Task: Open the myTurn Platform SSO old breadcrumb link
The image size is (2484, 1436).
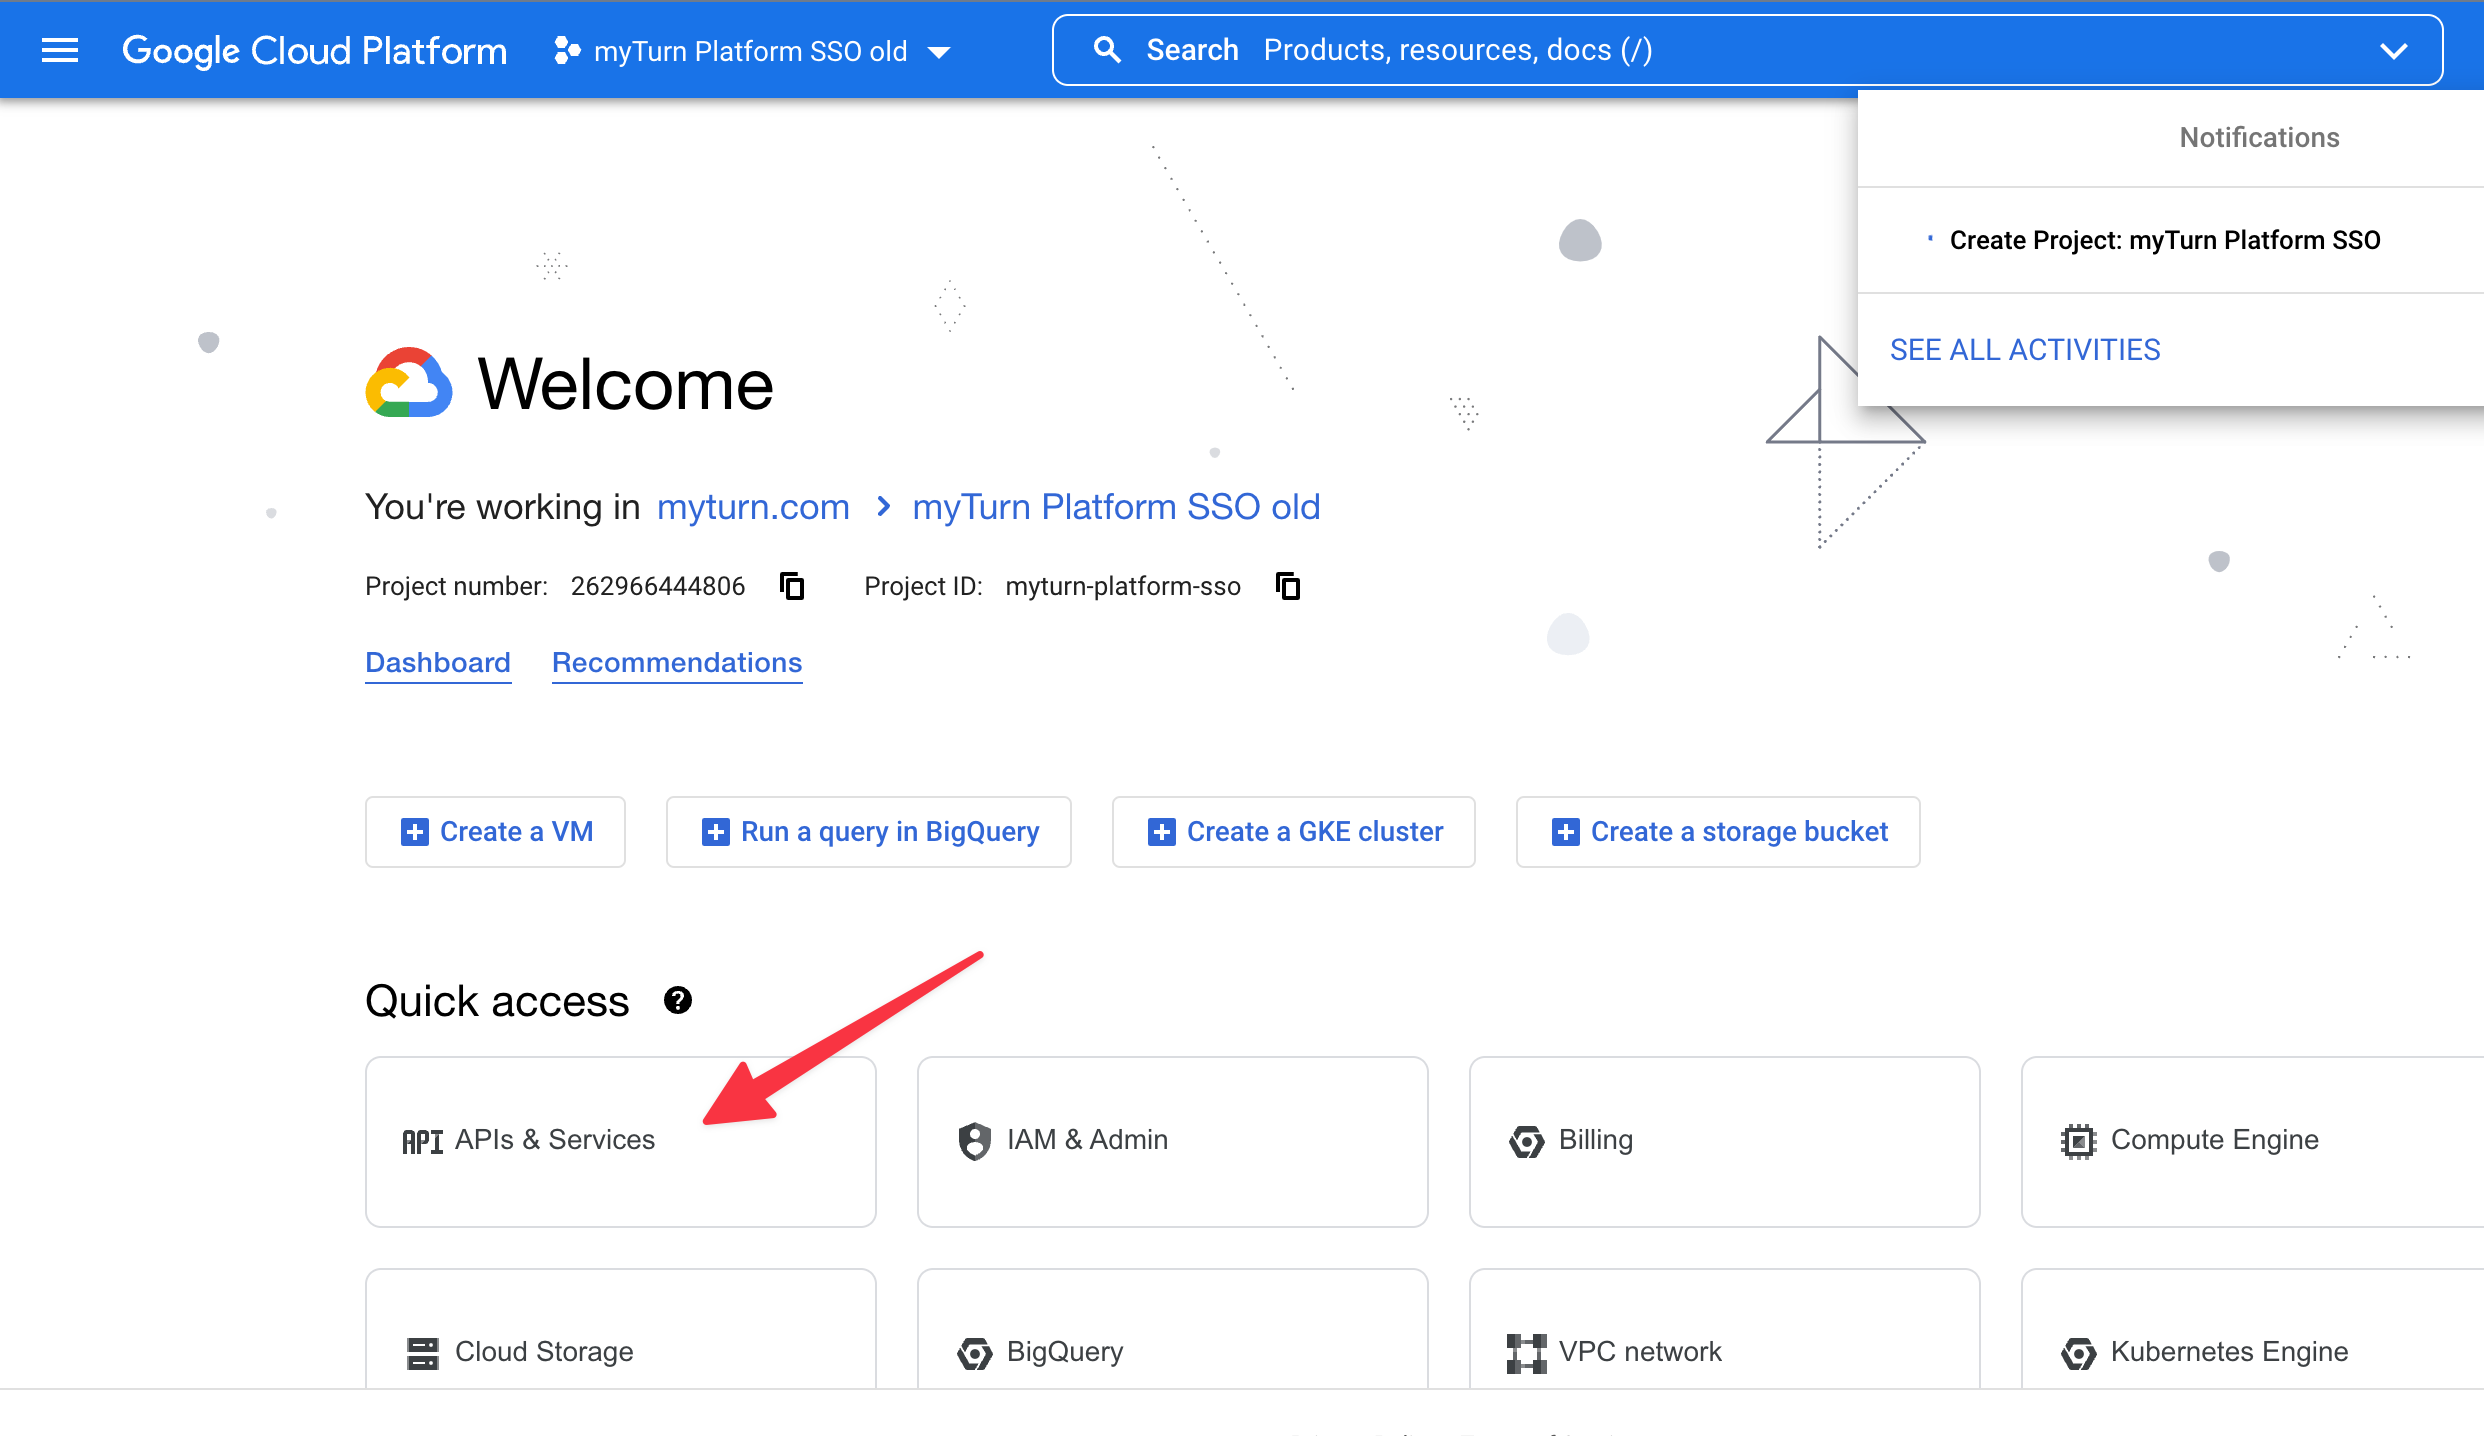Action: (x=1116, y=507)
